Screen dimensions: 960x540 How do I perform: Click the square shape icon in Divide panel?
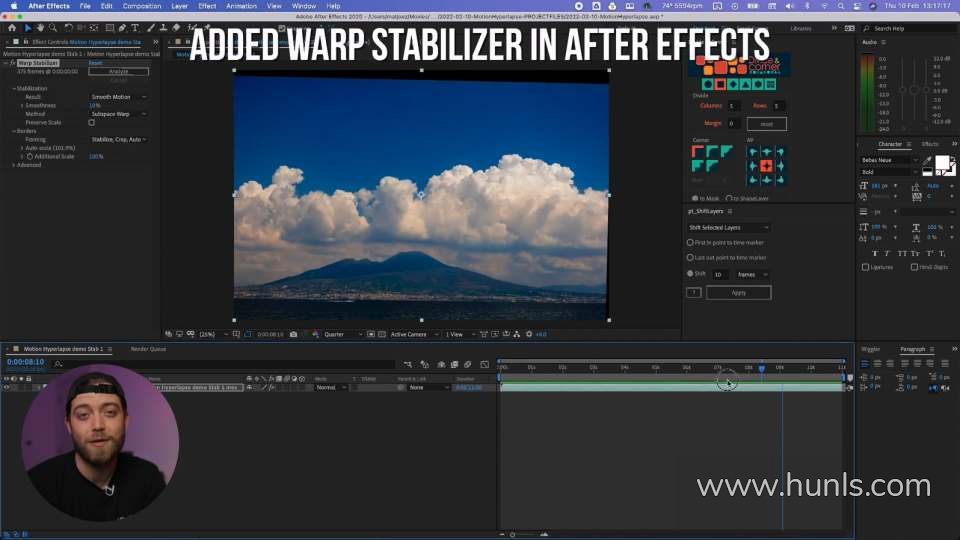pos(721,84)
